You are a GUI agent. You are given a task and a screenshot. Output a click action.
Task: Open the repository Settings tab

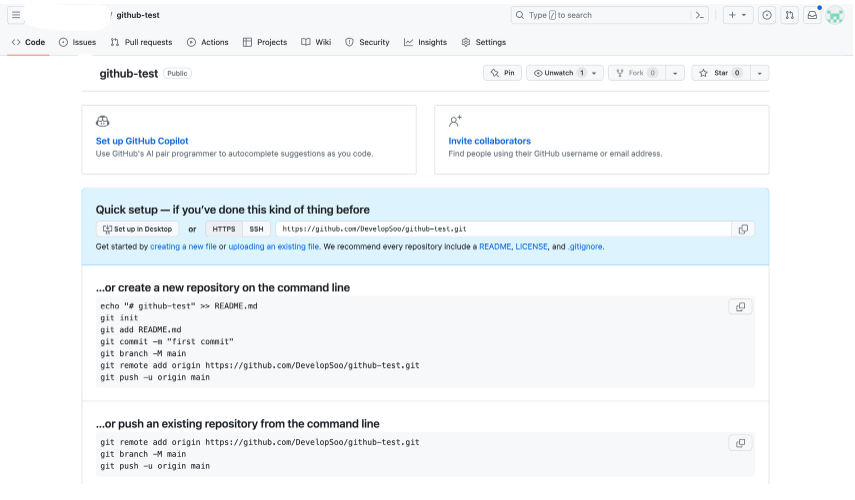coord(484,42)
